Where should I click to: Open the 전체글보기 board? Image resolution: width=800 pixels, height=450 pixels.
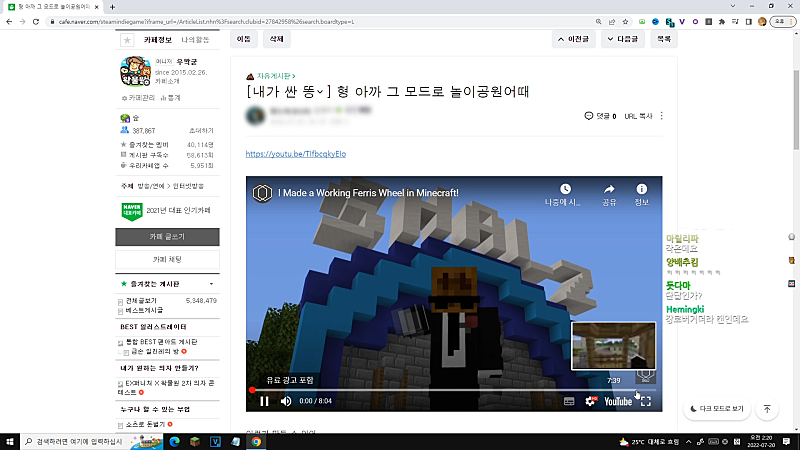141,301
